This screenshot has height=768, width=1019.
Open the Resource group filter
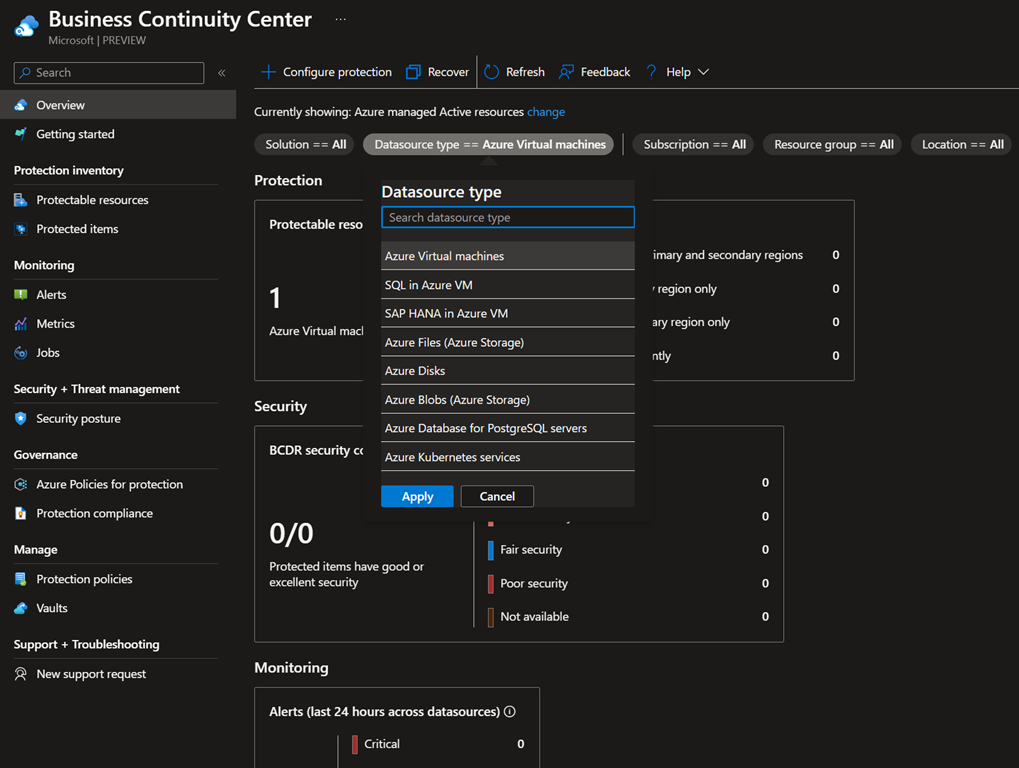(x=833, y=145)
